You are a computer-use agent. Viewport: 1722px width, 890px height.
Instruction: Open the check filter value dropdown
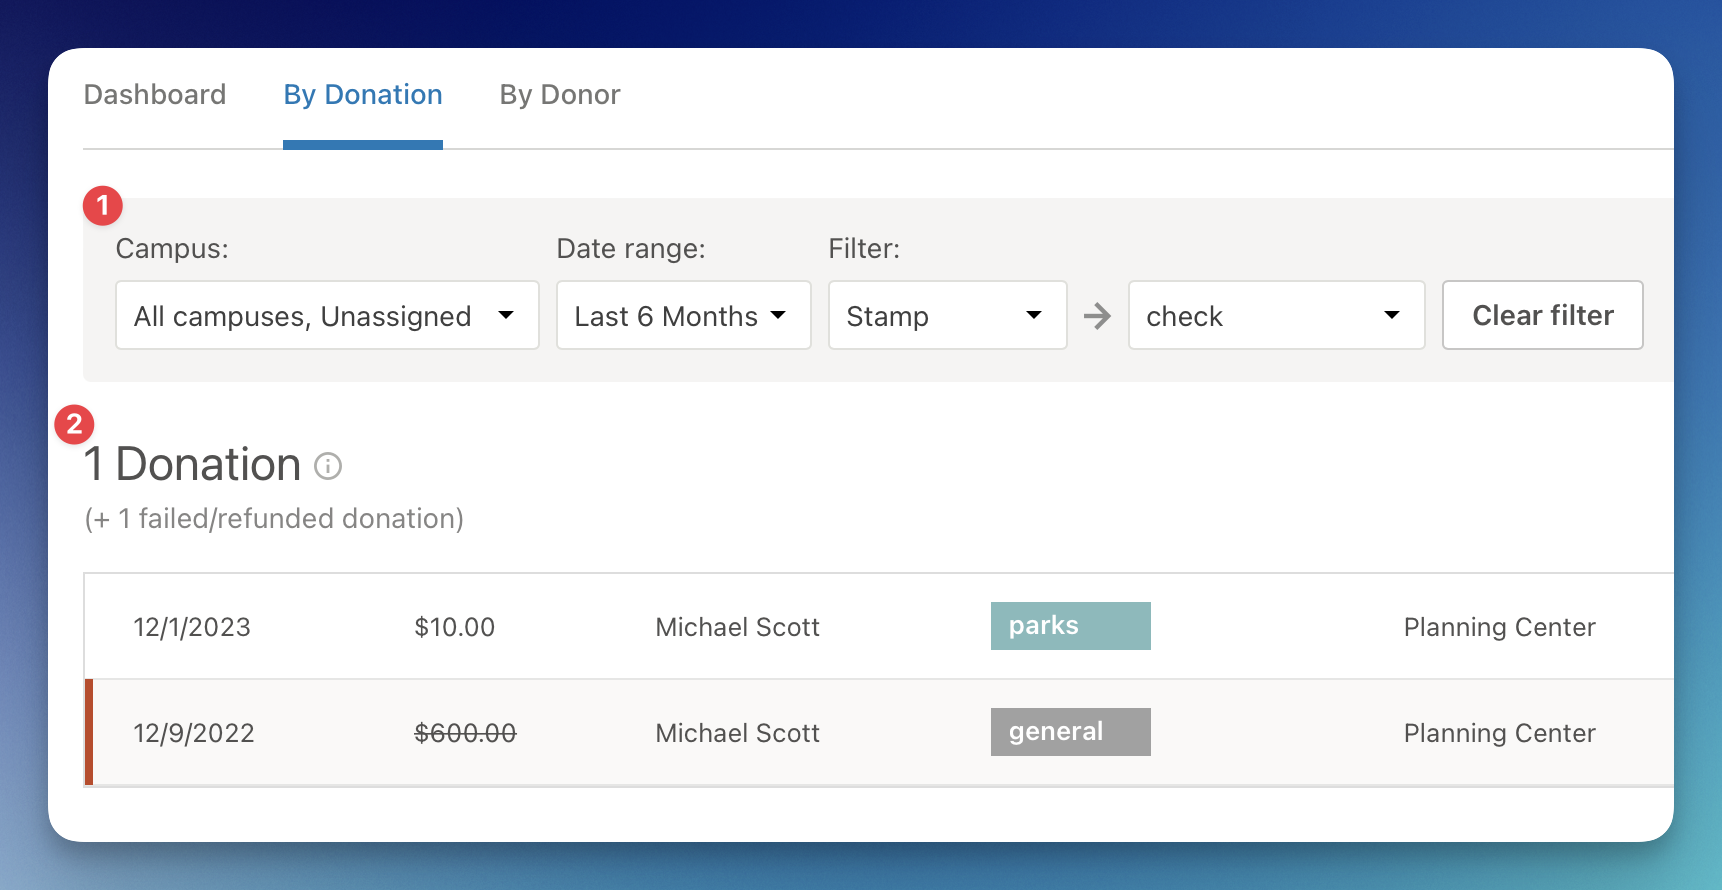[x=1275, y=316]
